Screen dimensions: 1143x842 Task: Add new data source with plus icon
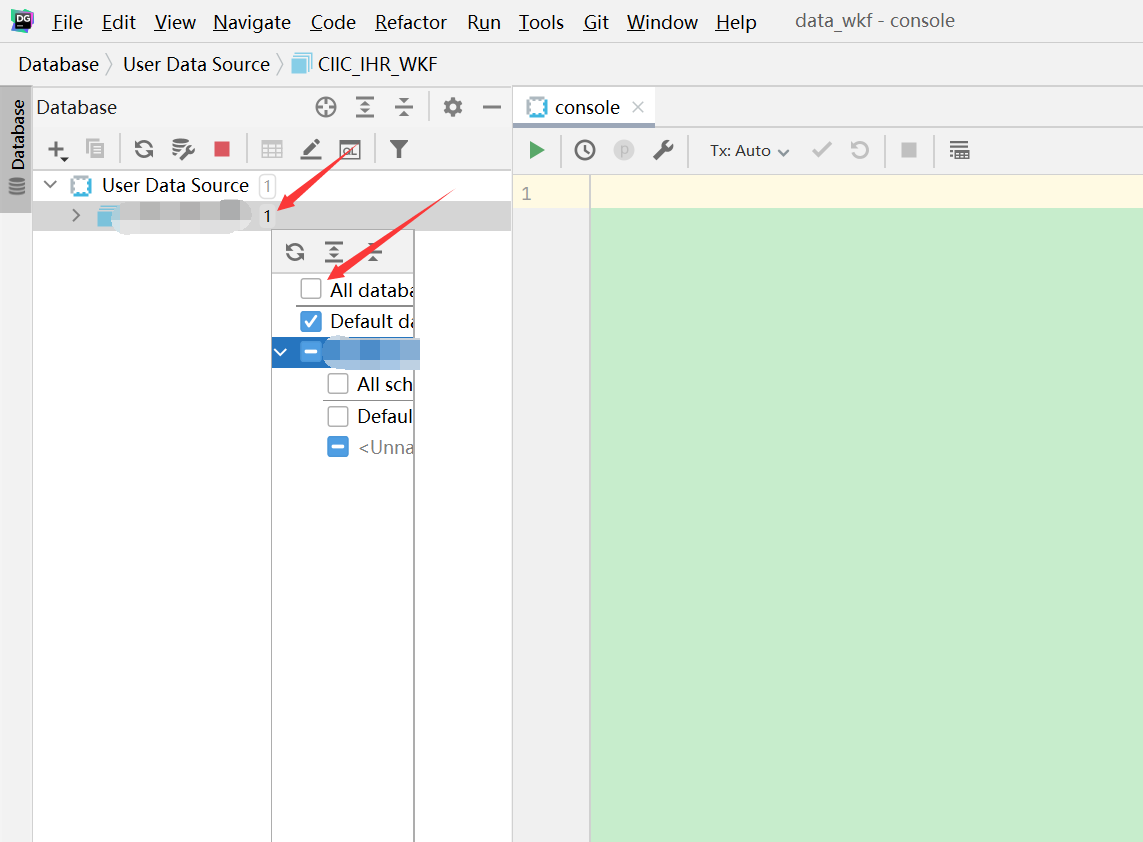pyautogui.click(x=57, y=150)
